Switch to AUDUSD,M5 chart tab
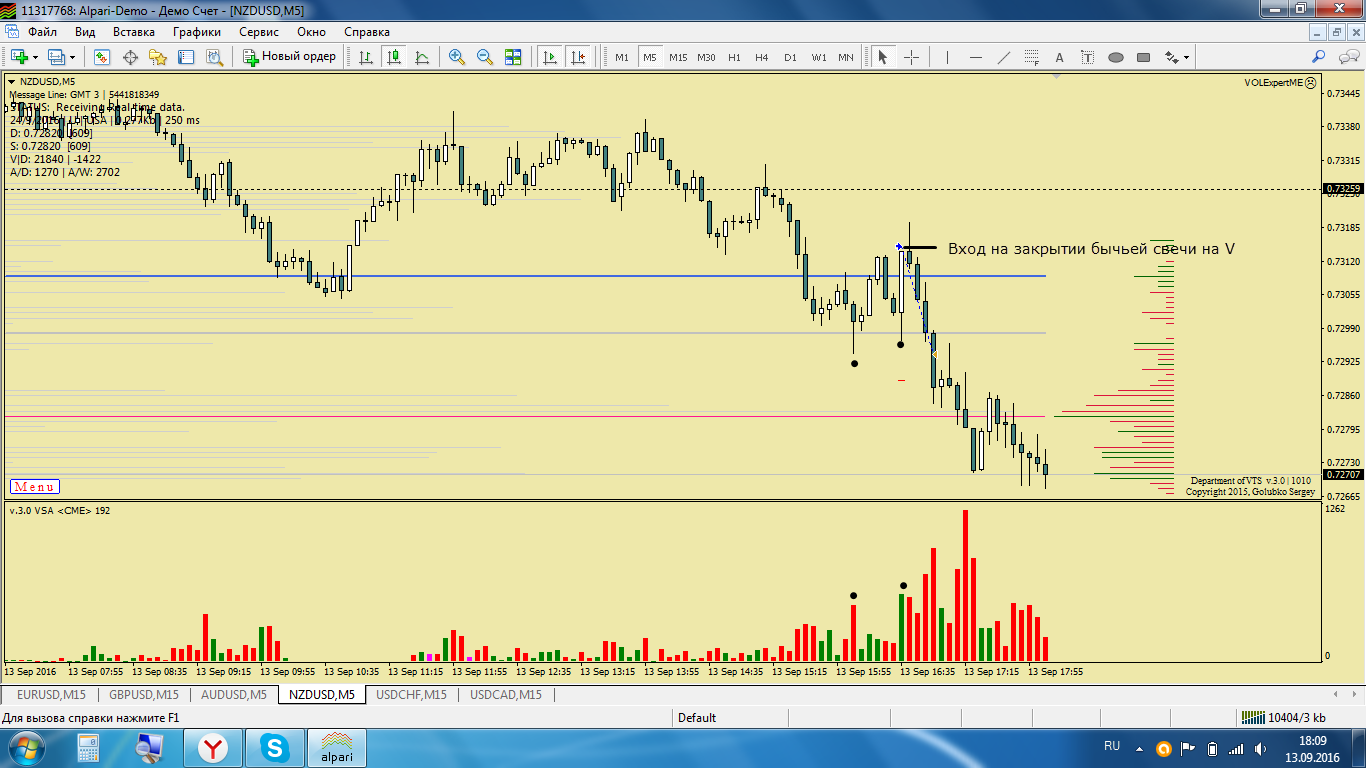Screen dimensions: 1366x768 coord(234,694)
